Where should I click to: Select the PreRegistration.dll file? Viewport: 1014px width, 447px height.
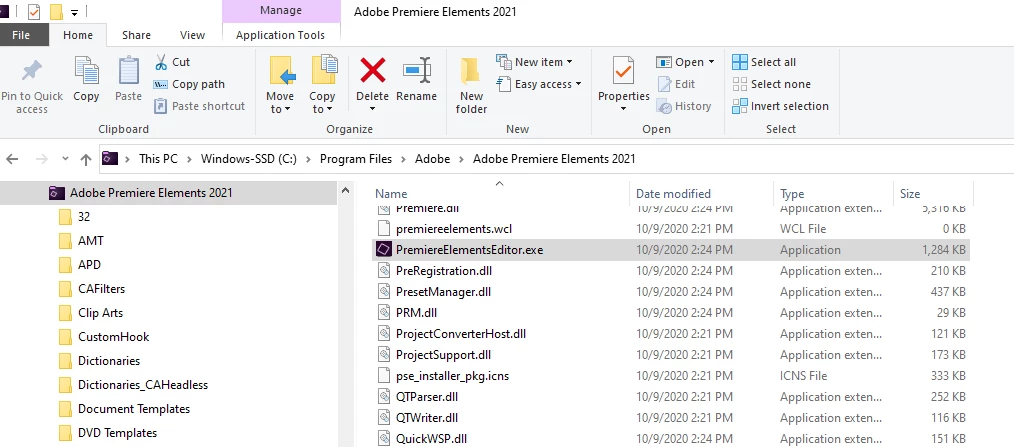(x=445, y=271)
